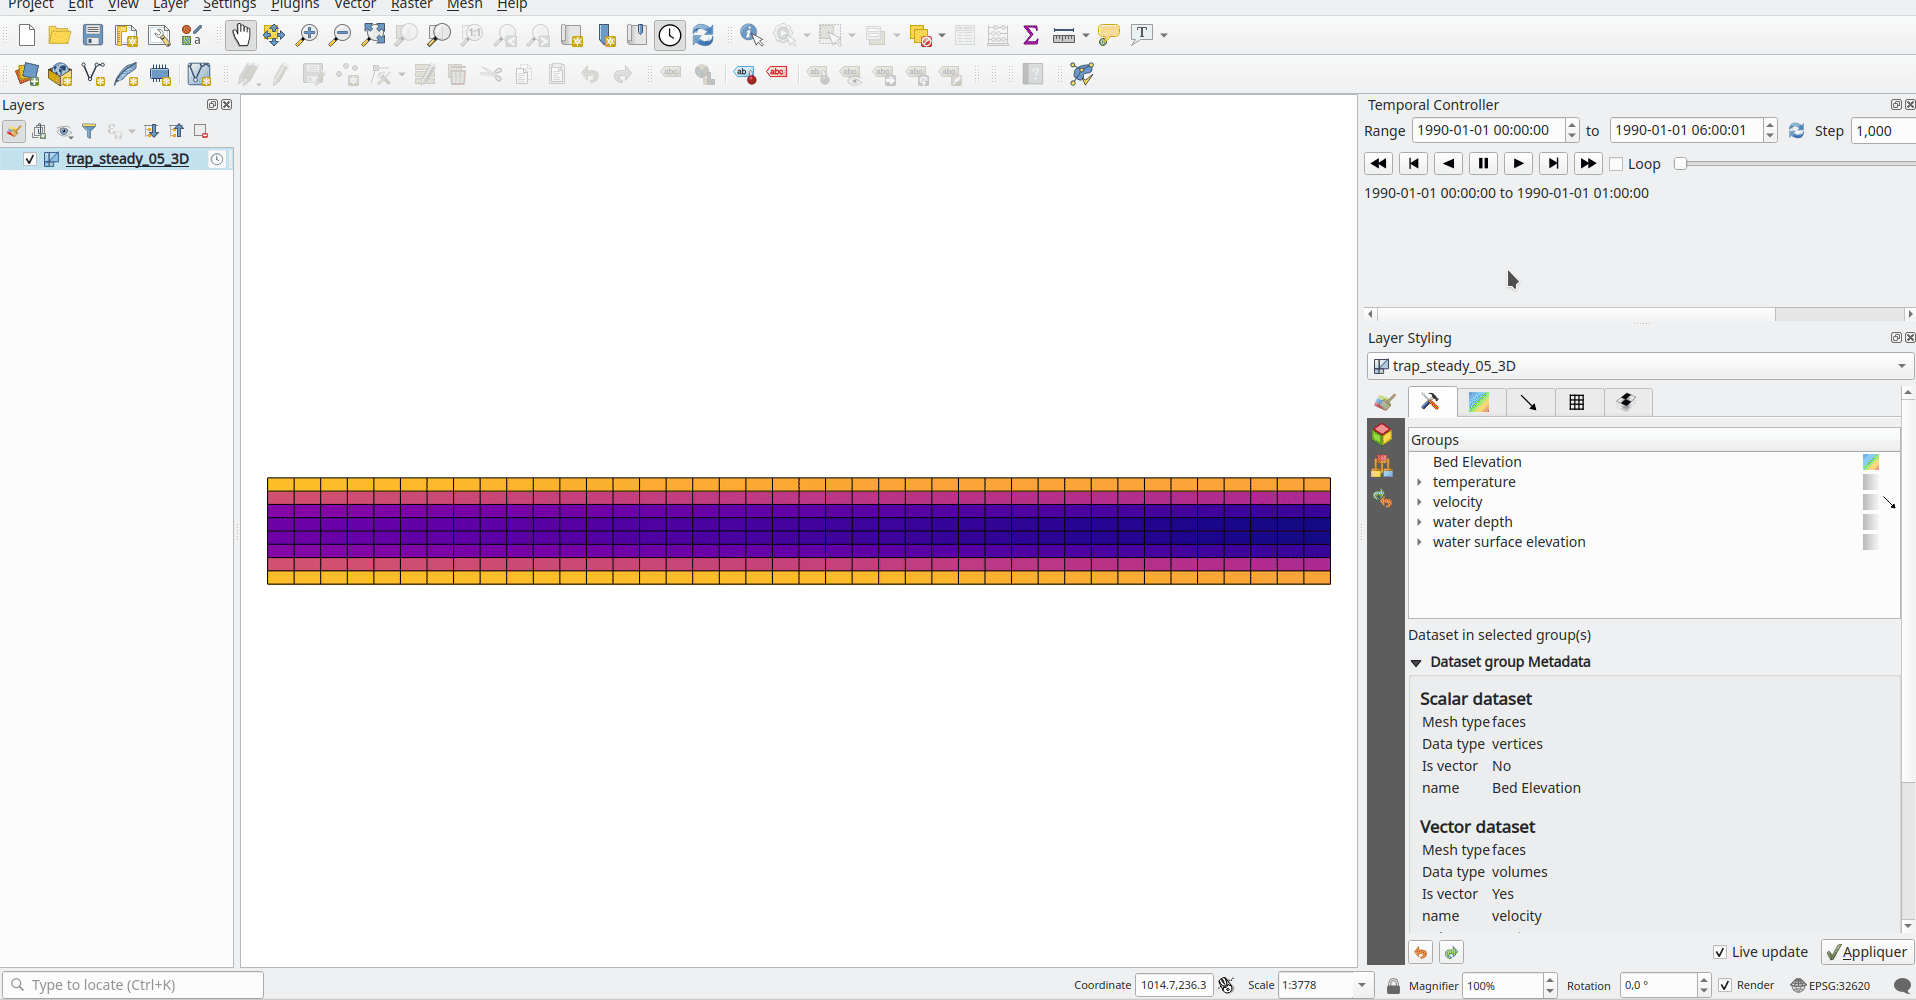1916x1000 pixels.
Task: Click the Appliquer button
Action: (x=1866, y=952)
